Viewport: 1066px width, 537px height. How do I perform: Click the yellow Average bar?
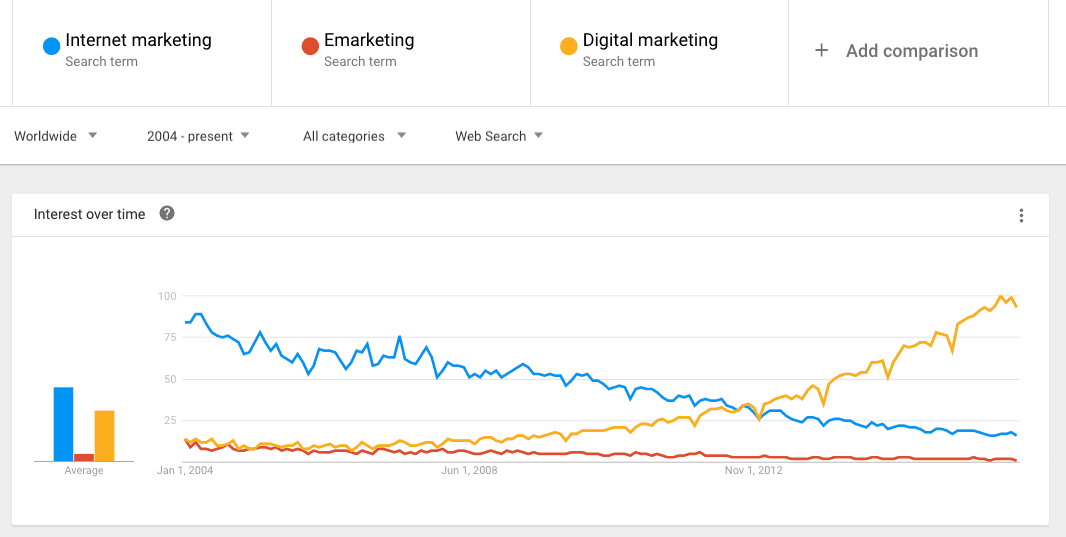(105, 436)
